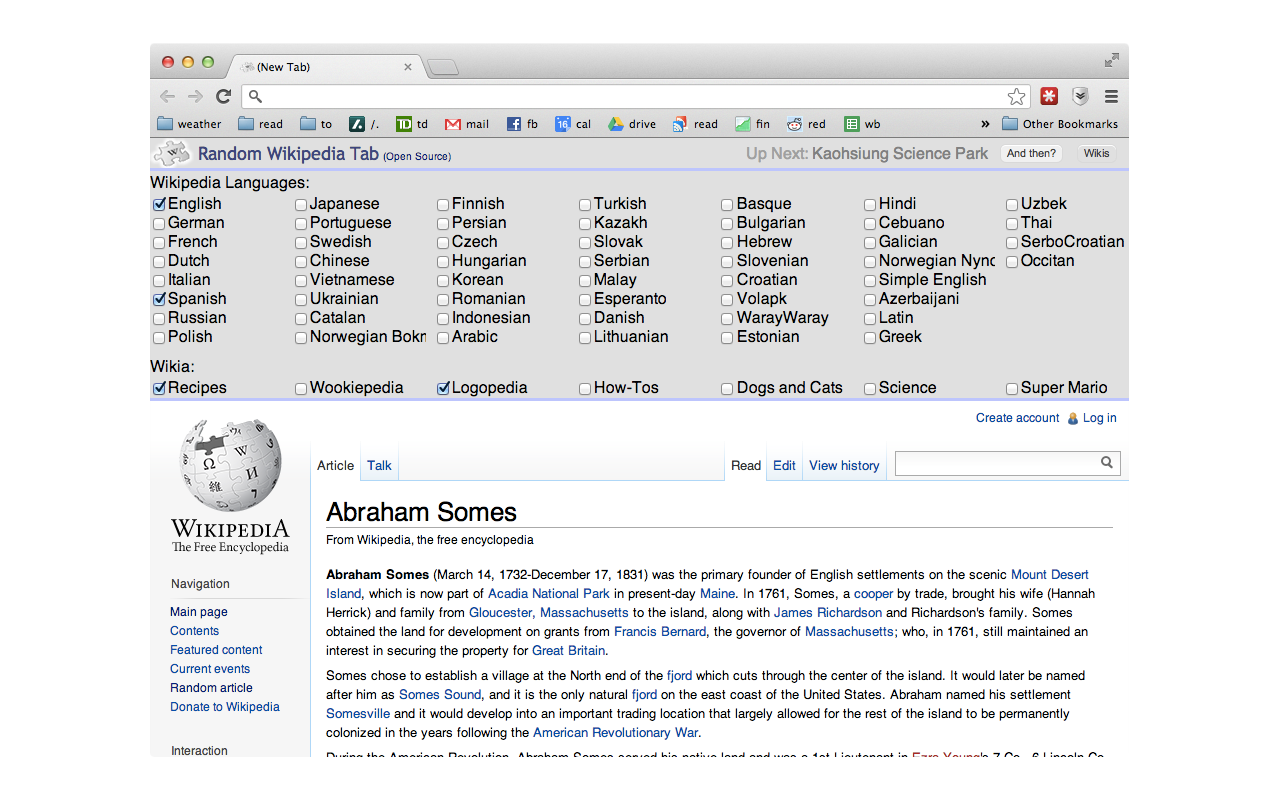Open the weather bookmark folder
Viewport: 1280px width, 800px height.
[x=190, y=124]
